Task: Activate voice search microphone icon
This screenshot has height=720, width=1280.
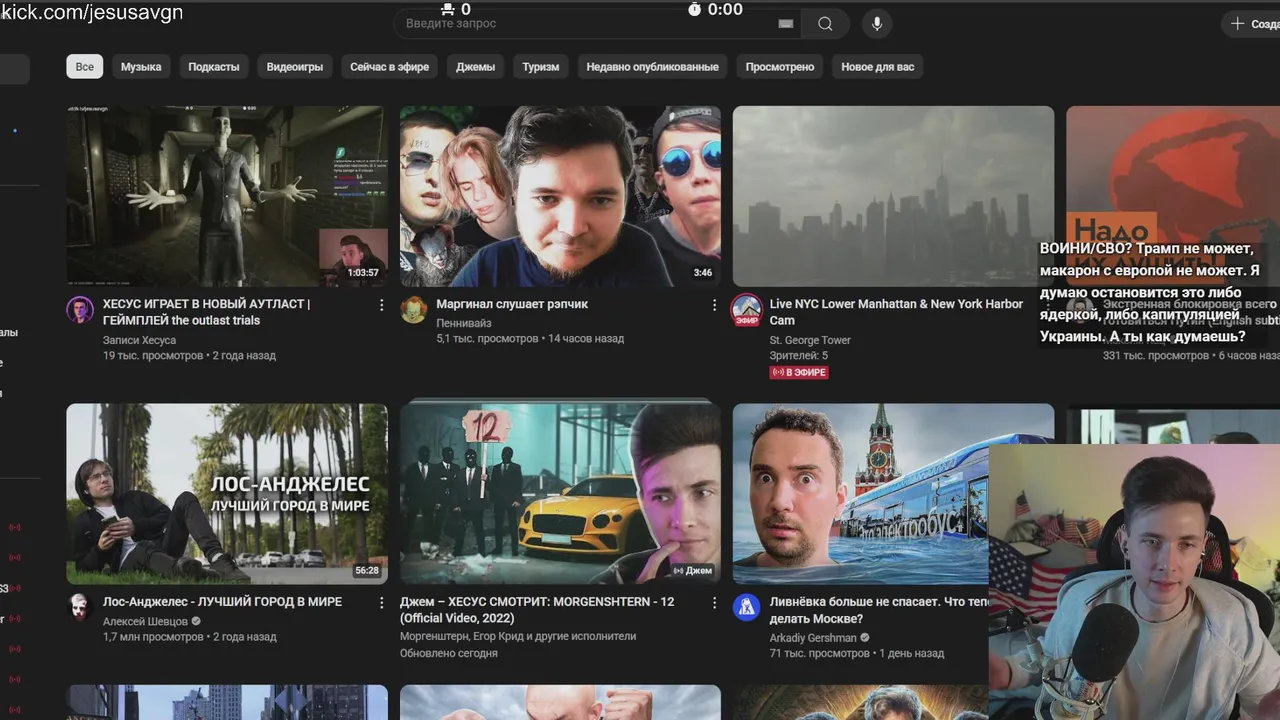Action: tap(877, 24)
